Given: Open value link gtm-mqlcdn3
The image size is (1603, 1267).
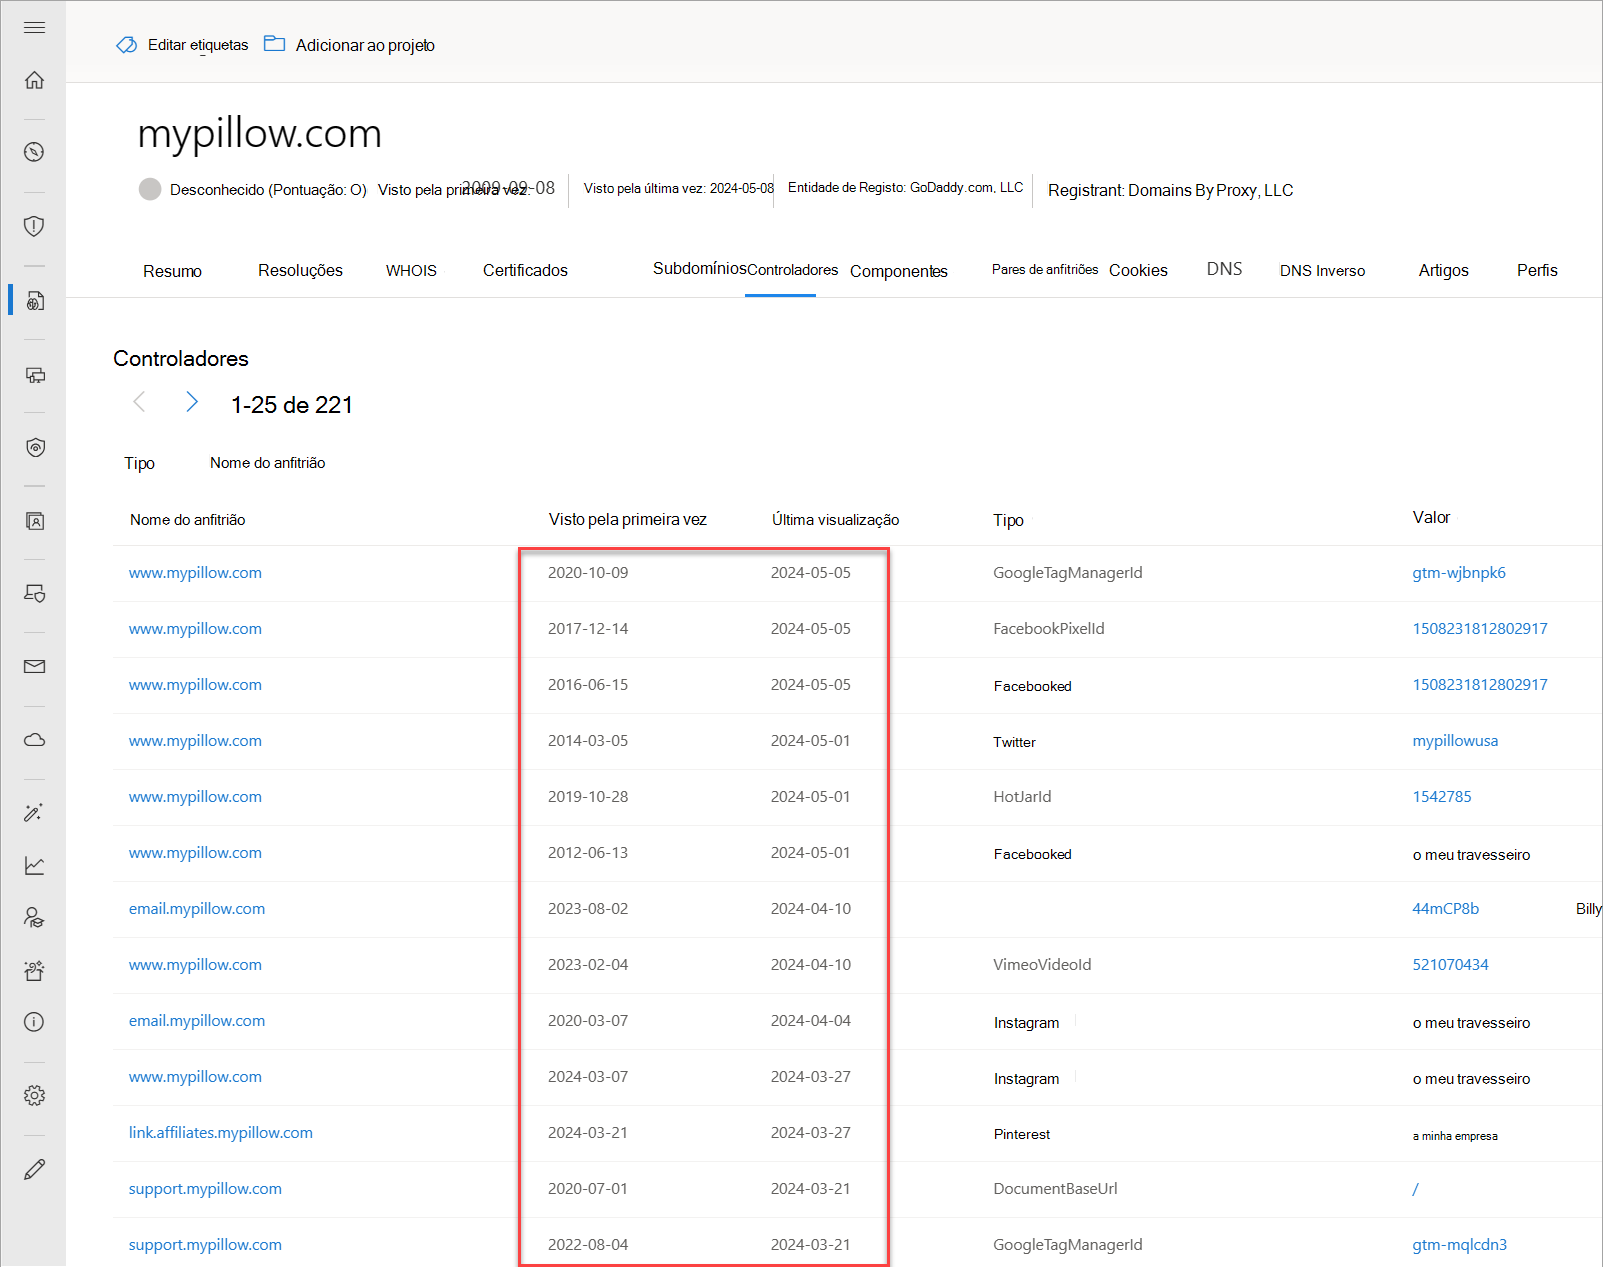Looking at the screenshot, I should pos(1460,1245).
